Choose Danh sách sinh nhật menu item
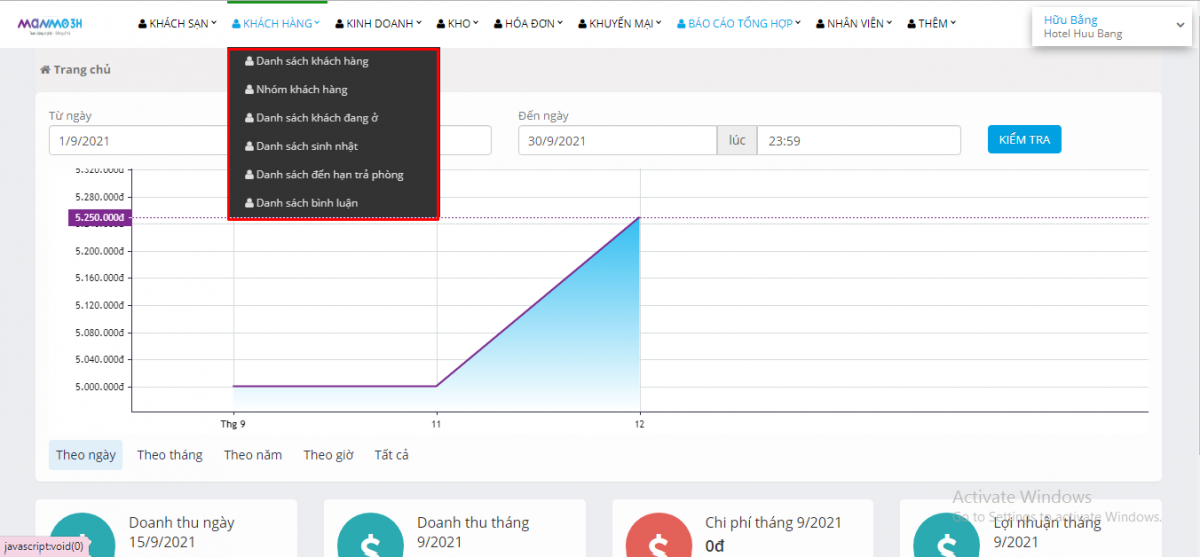Viewport: 1200px width, 557px height. (x=306, y=146)
